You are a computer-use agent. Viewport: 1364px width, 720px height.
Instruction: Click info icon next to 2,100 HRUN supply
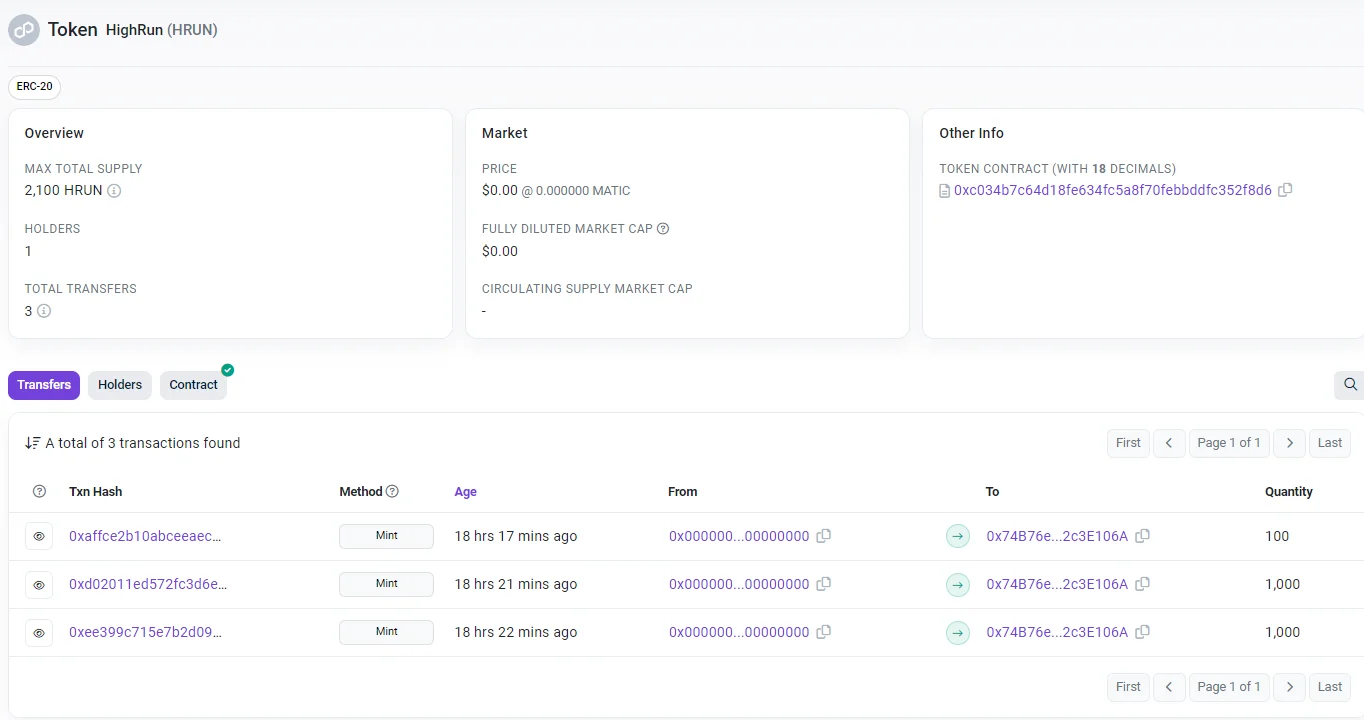(x=114, y=190)
